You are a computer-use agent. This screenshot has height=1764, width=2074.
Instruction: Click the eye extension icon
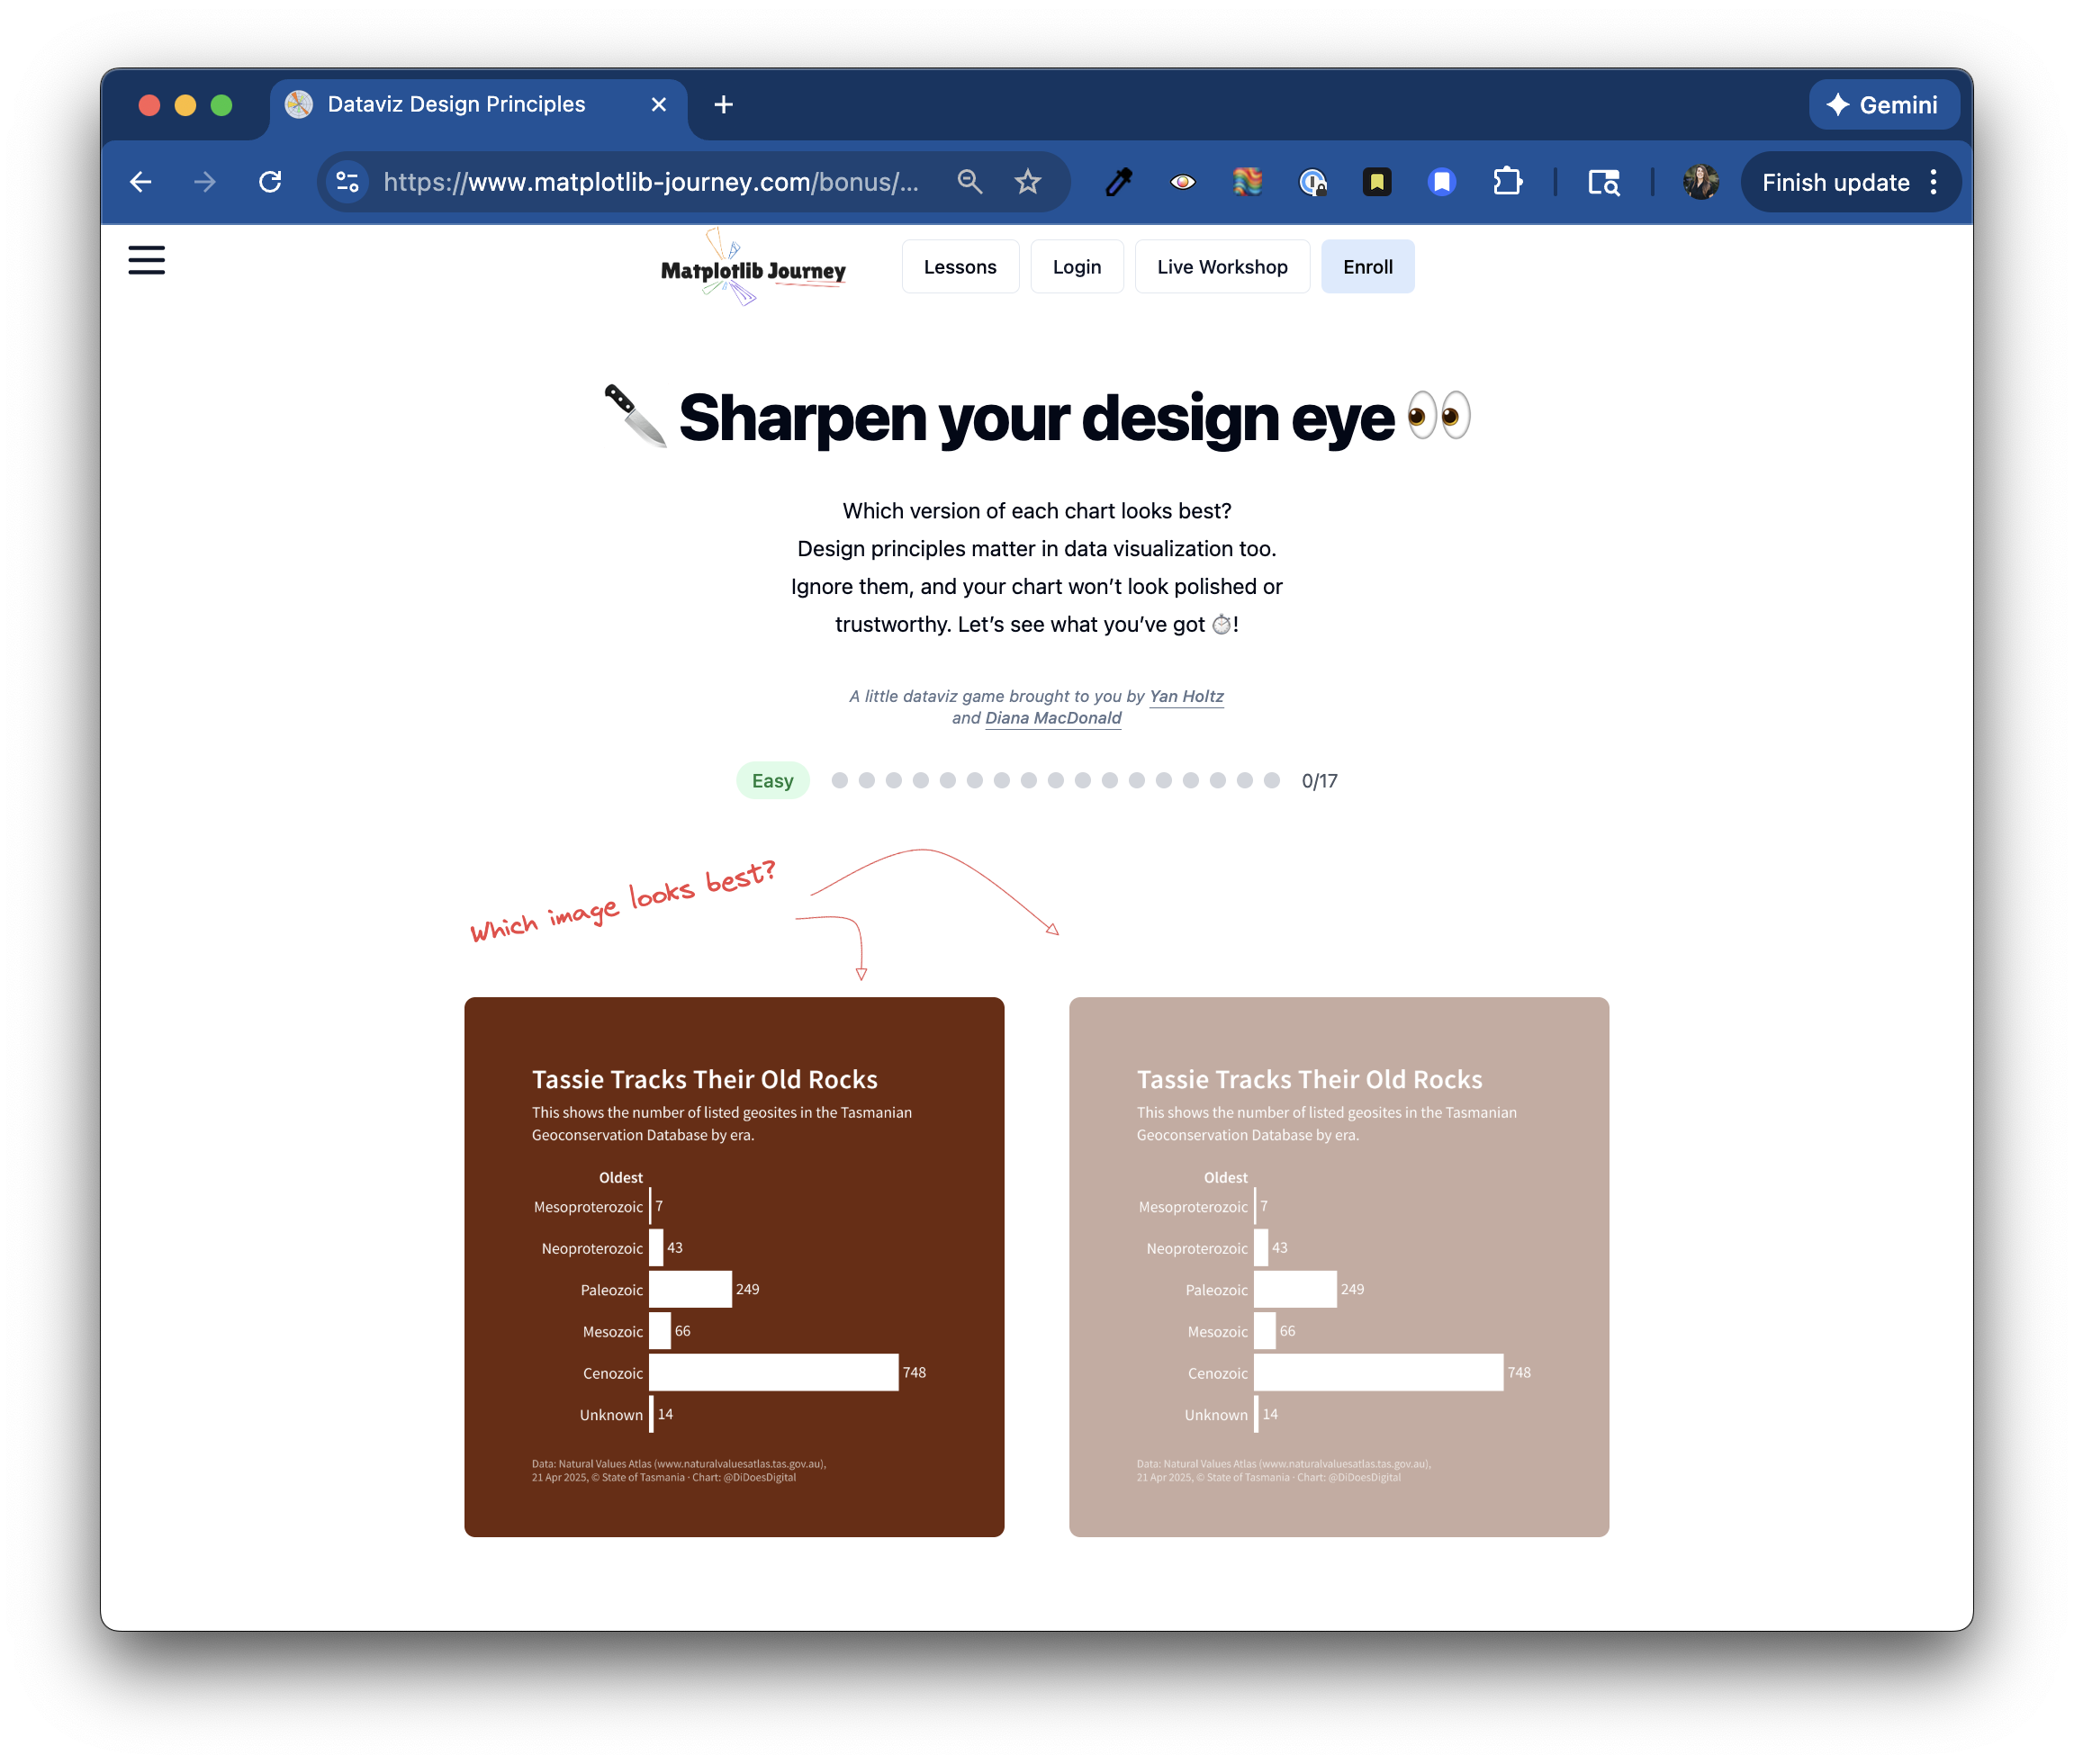[1182, 182]
